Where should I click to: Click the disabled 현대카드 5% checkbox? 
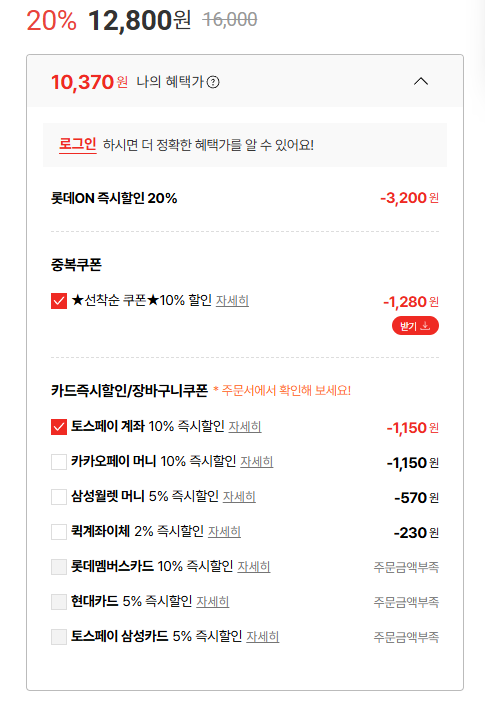coord(59,602)
